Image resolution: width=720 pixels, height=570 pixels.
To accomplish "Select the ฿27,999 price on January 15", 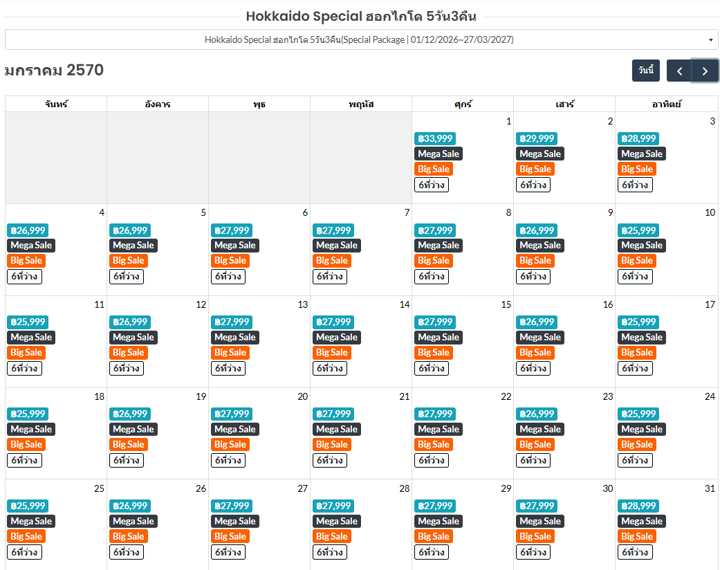I will coord(435,322).
